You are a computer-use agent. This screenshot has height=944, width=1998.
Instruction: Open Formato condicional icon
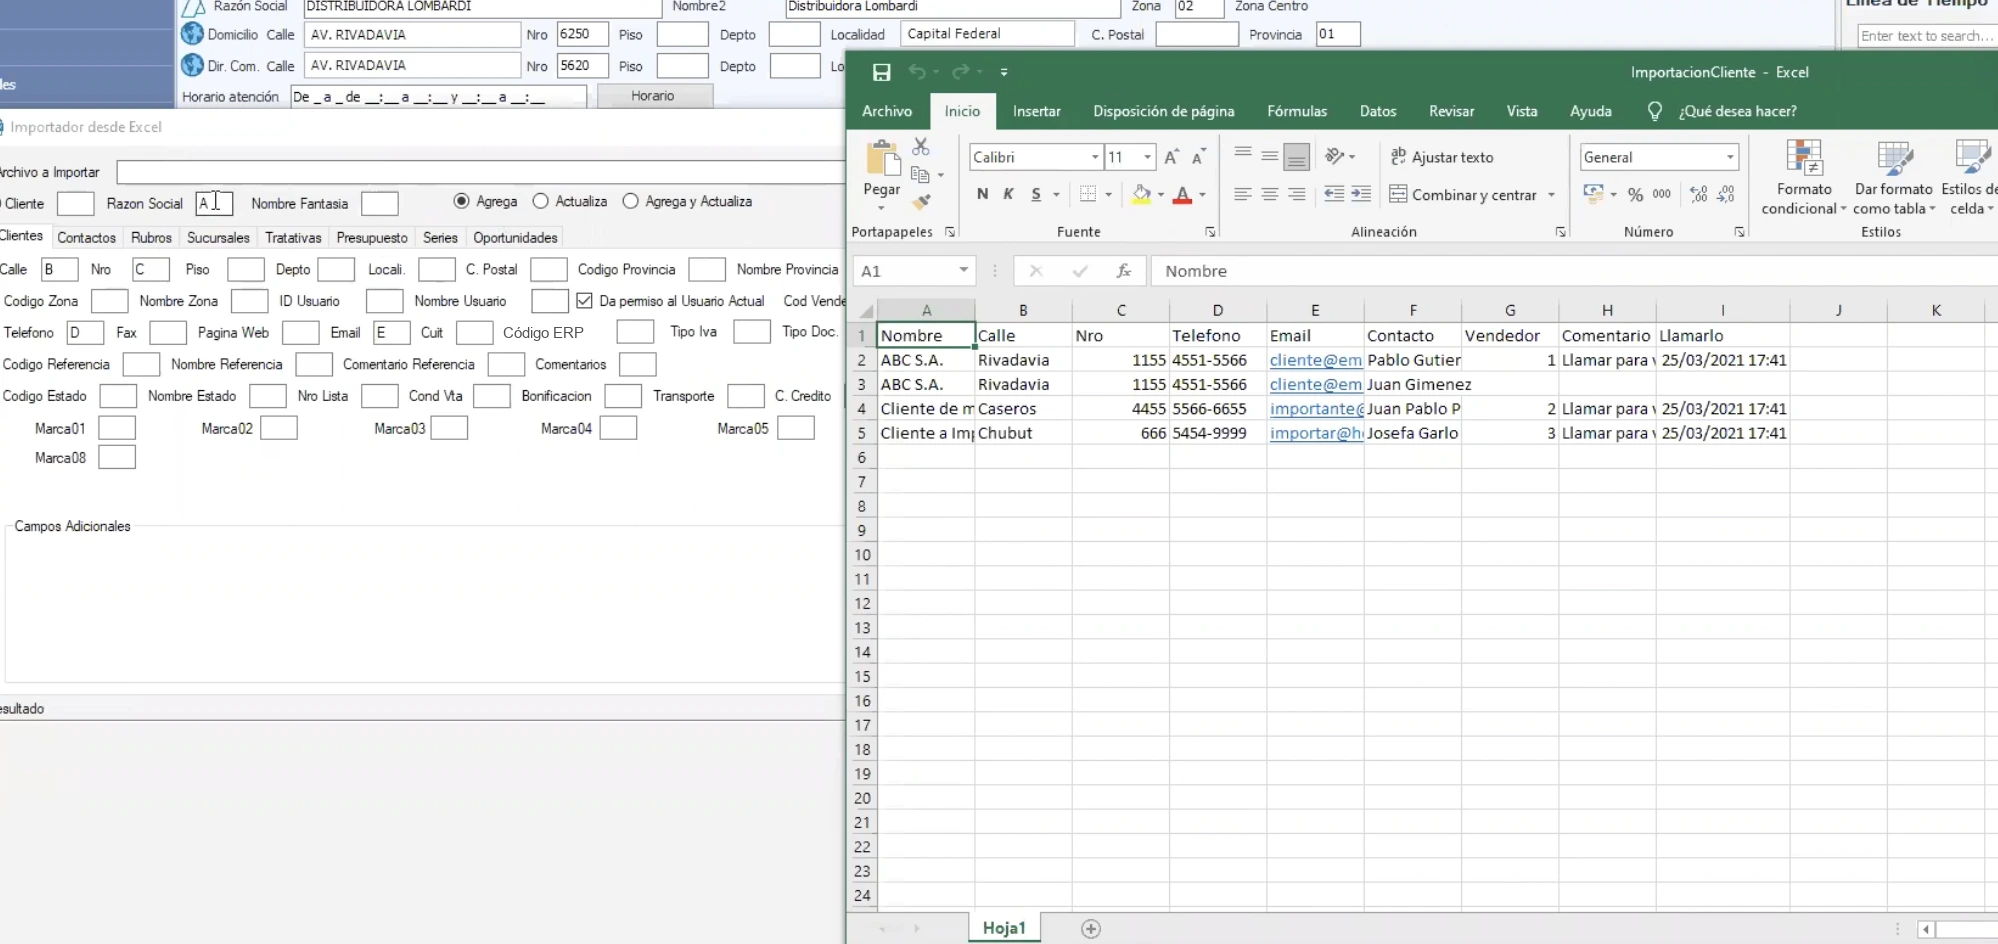click(x=1804, y=158)
